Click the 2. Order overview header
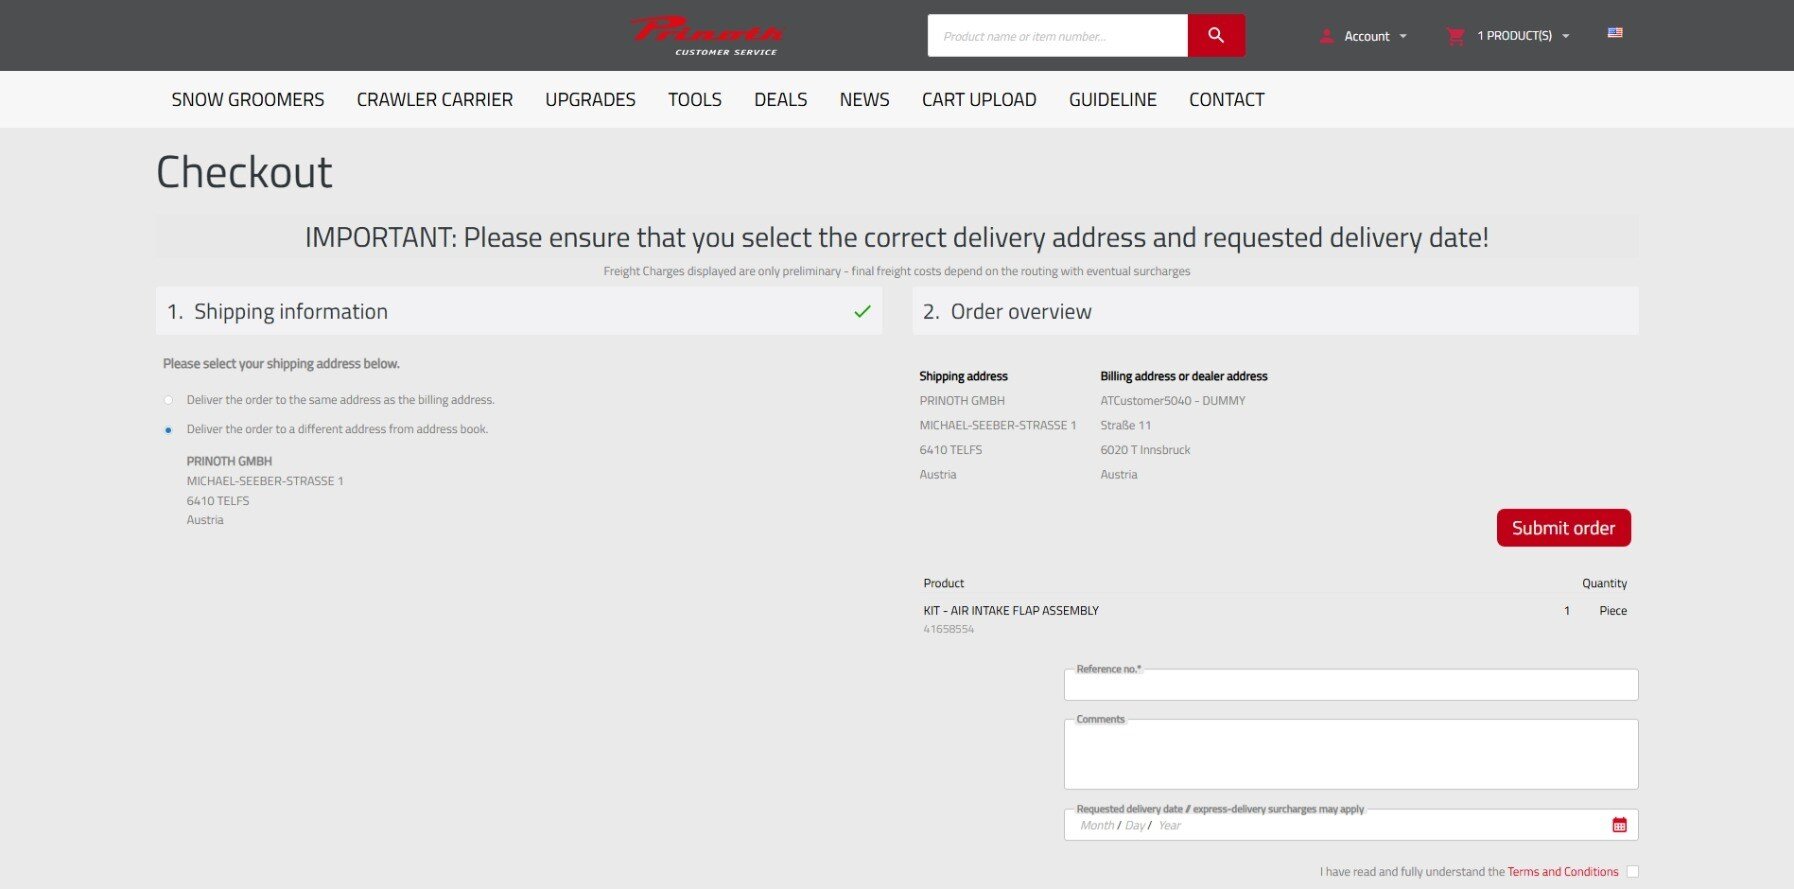 tap(1275, 311)
